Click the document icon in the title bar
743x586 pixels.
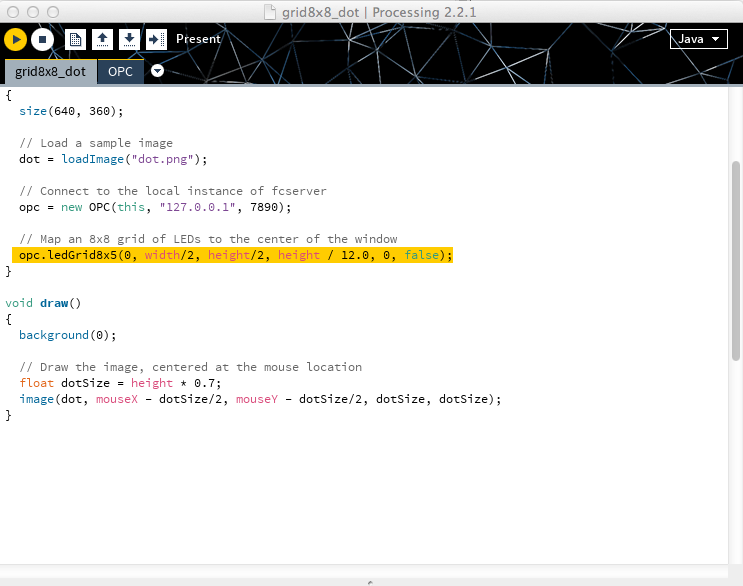(270, 12)
